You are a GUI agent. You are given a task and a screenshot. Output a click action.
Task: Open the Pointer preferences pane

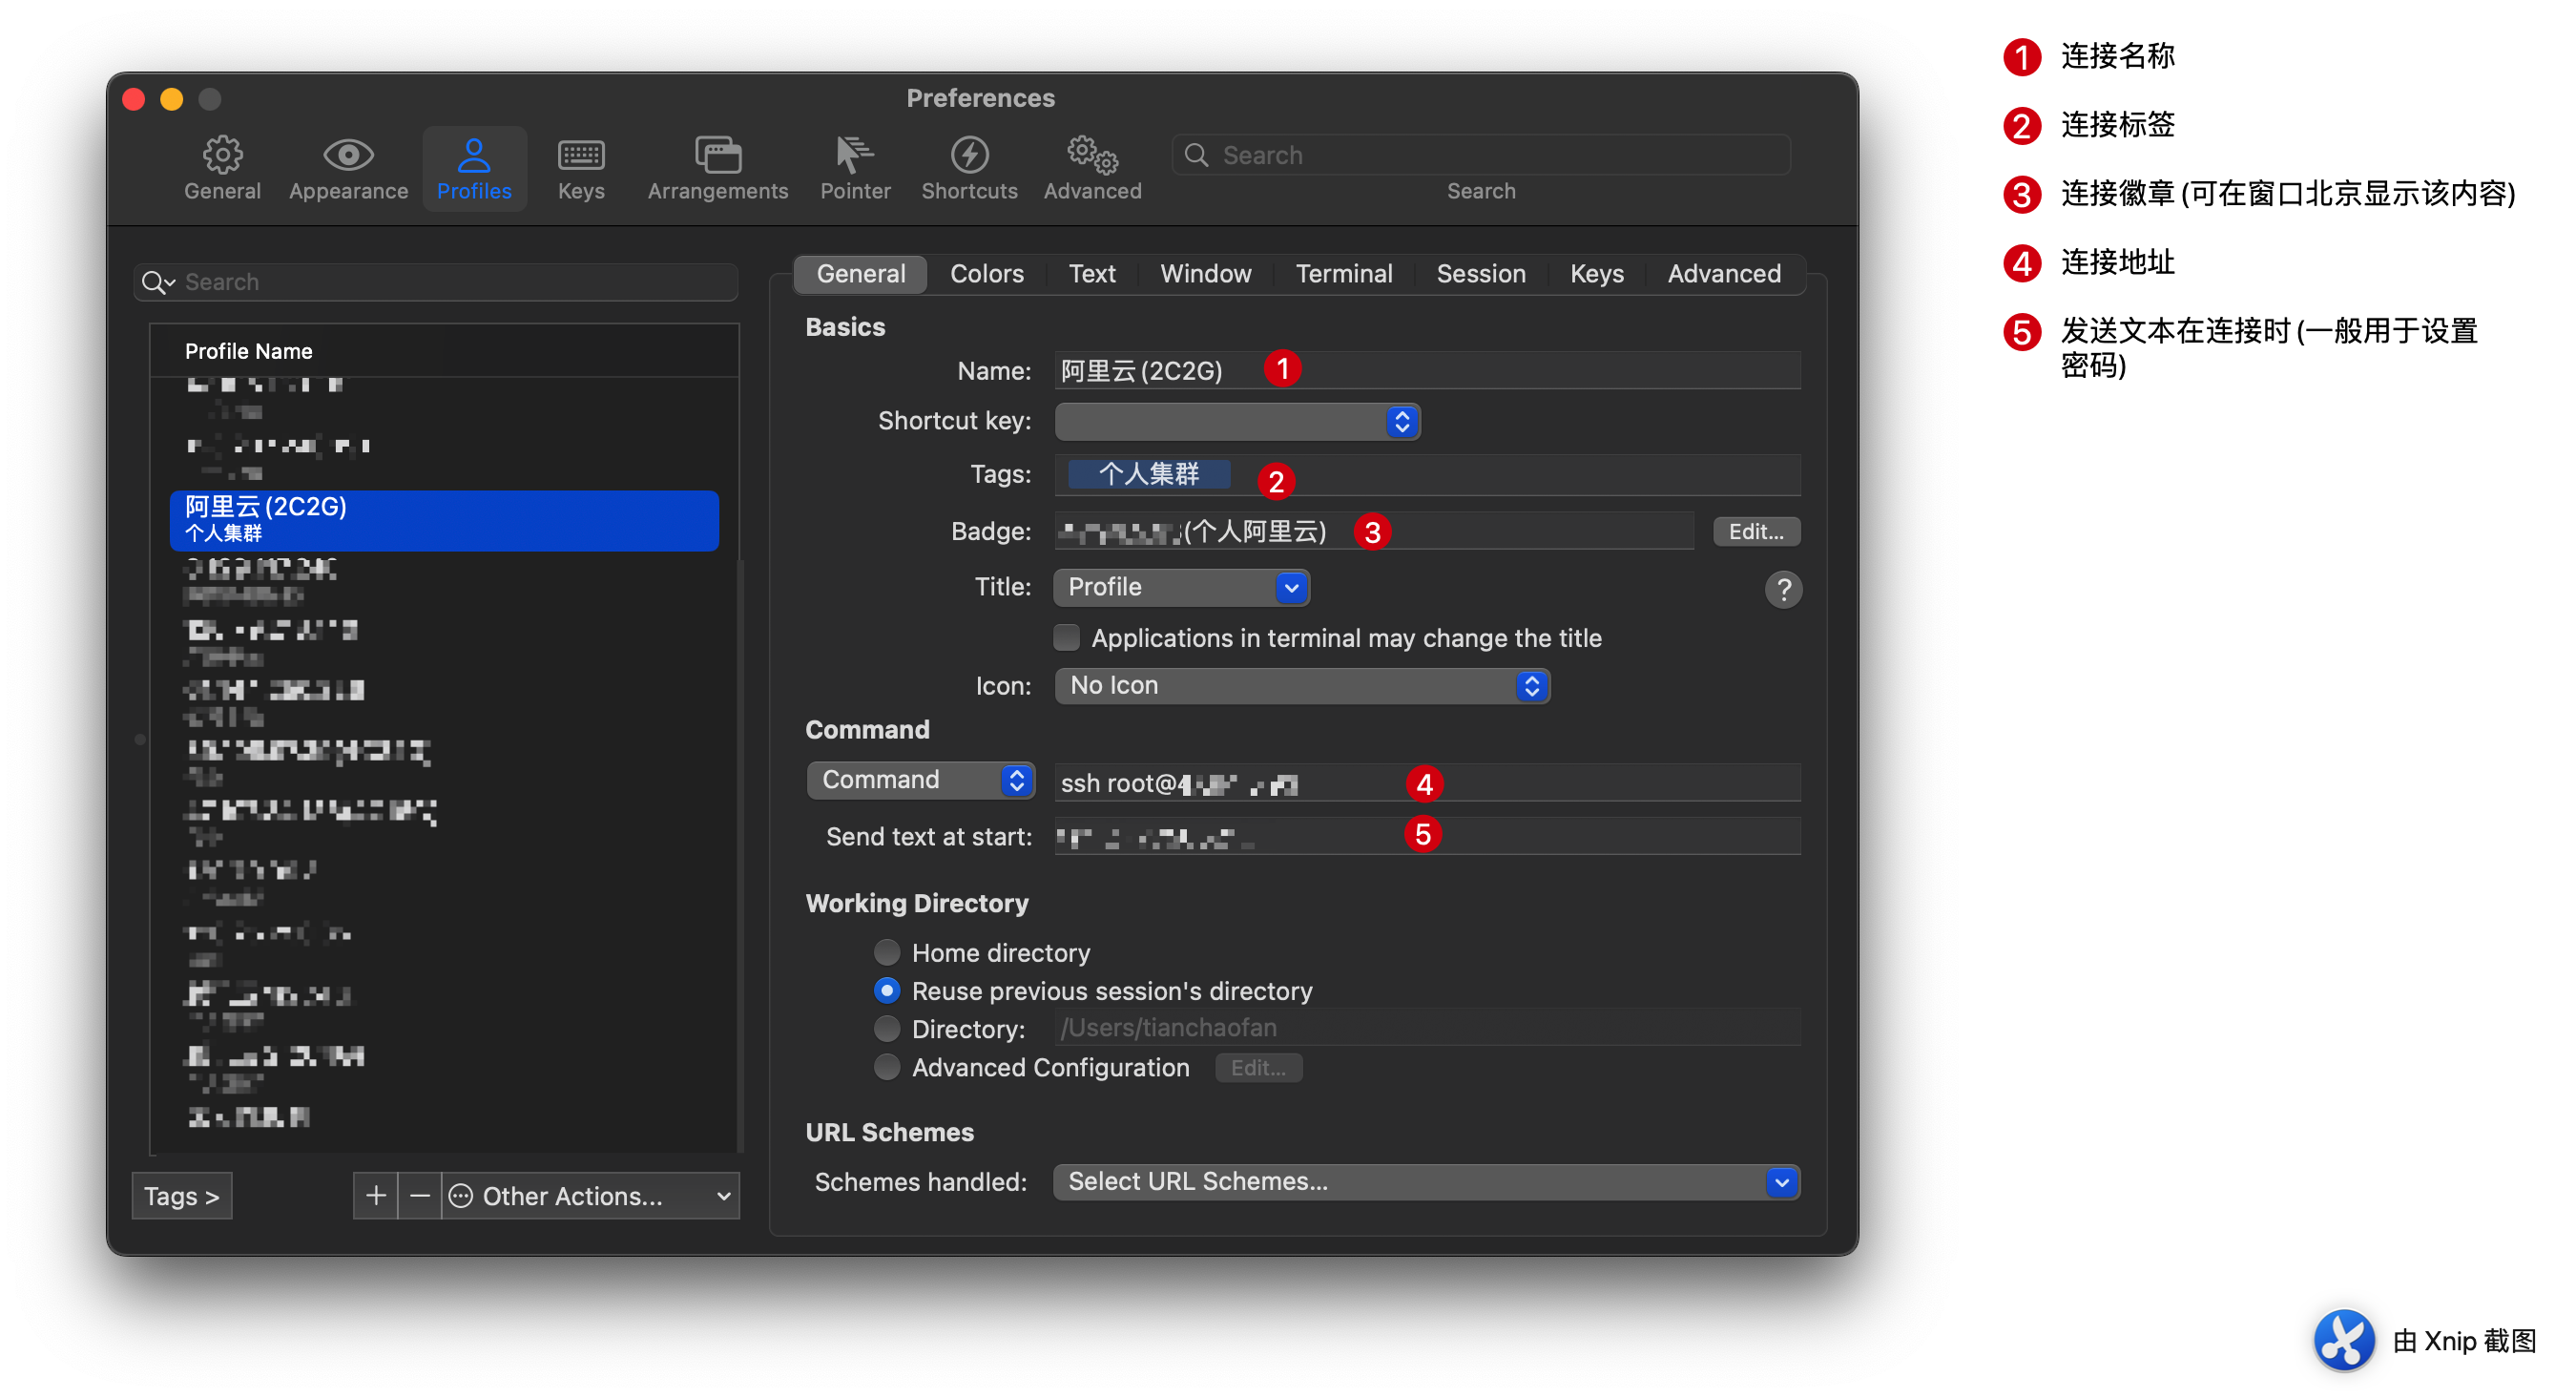pos(855,168)
